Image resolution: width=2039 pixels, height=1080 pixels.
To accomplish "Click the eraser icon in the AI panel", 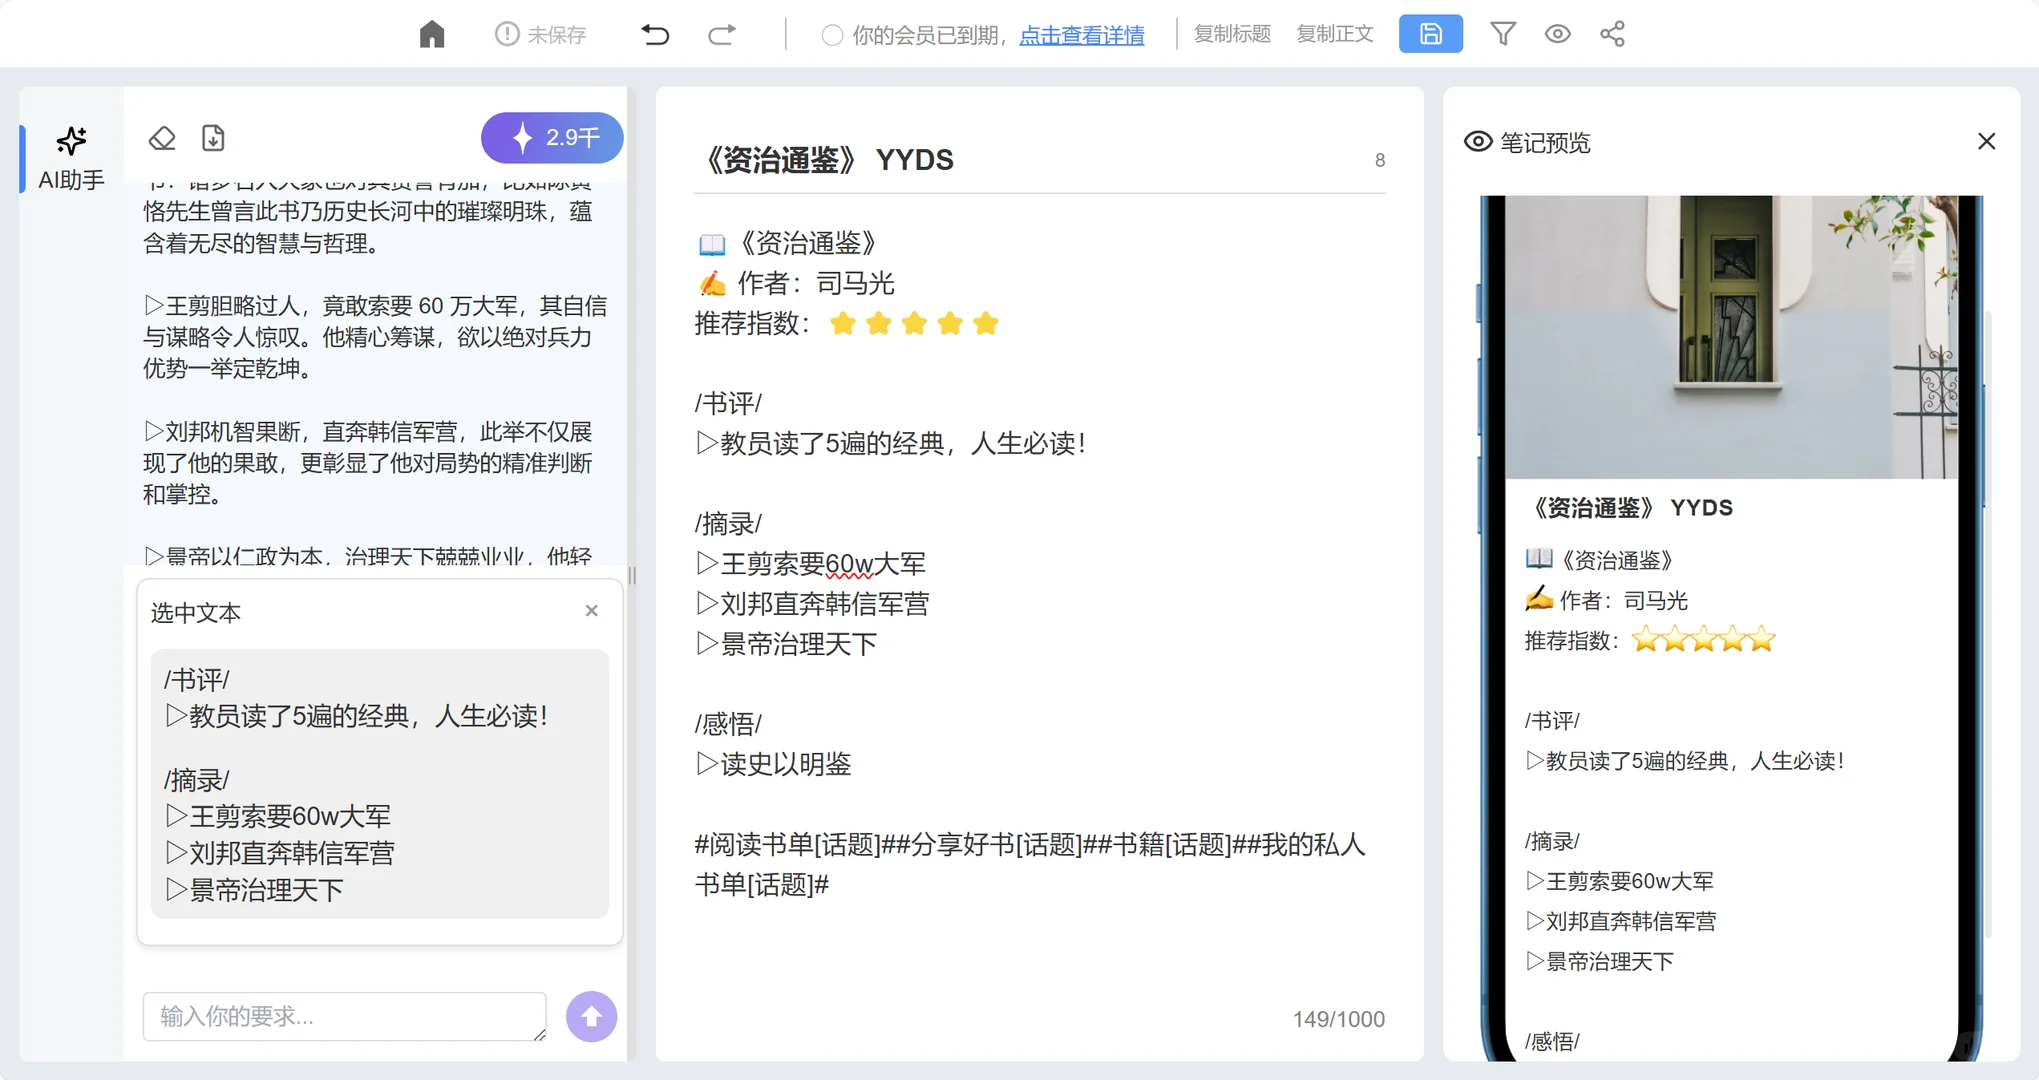I will click(x=161, y=138).
